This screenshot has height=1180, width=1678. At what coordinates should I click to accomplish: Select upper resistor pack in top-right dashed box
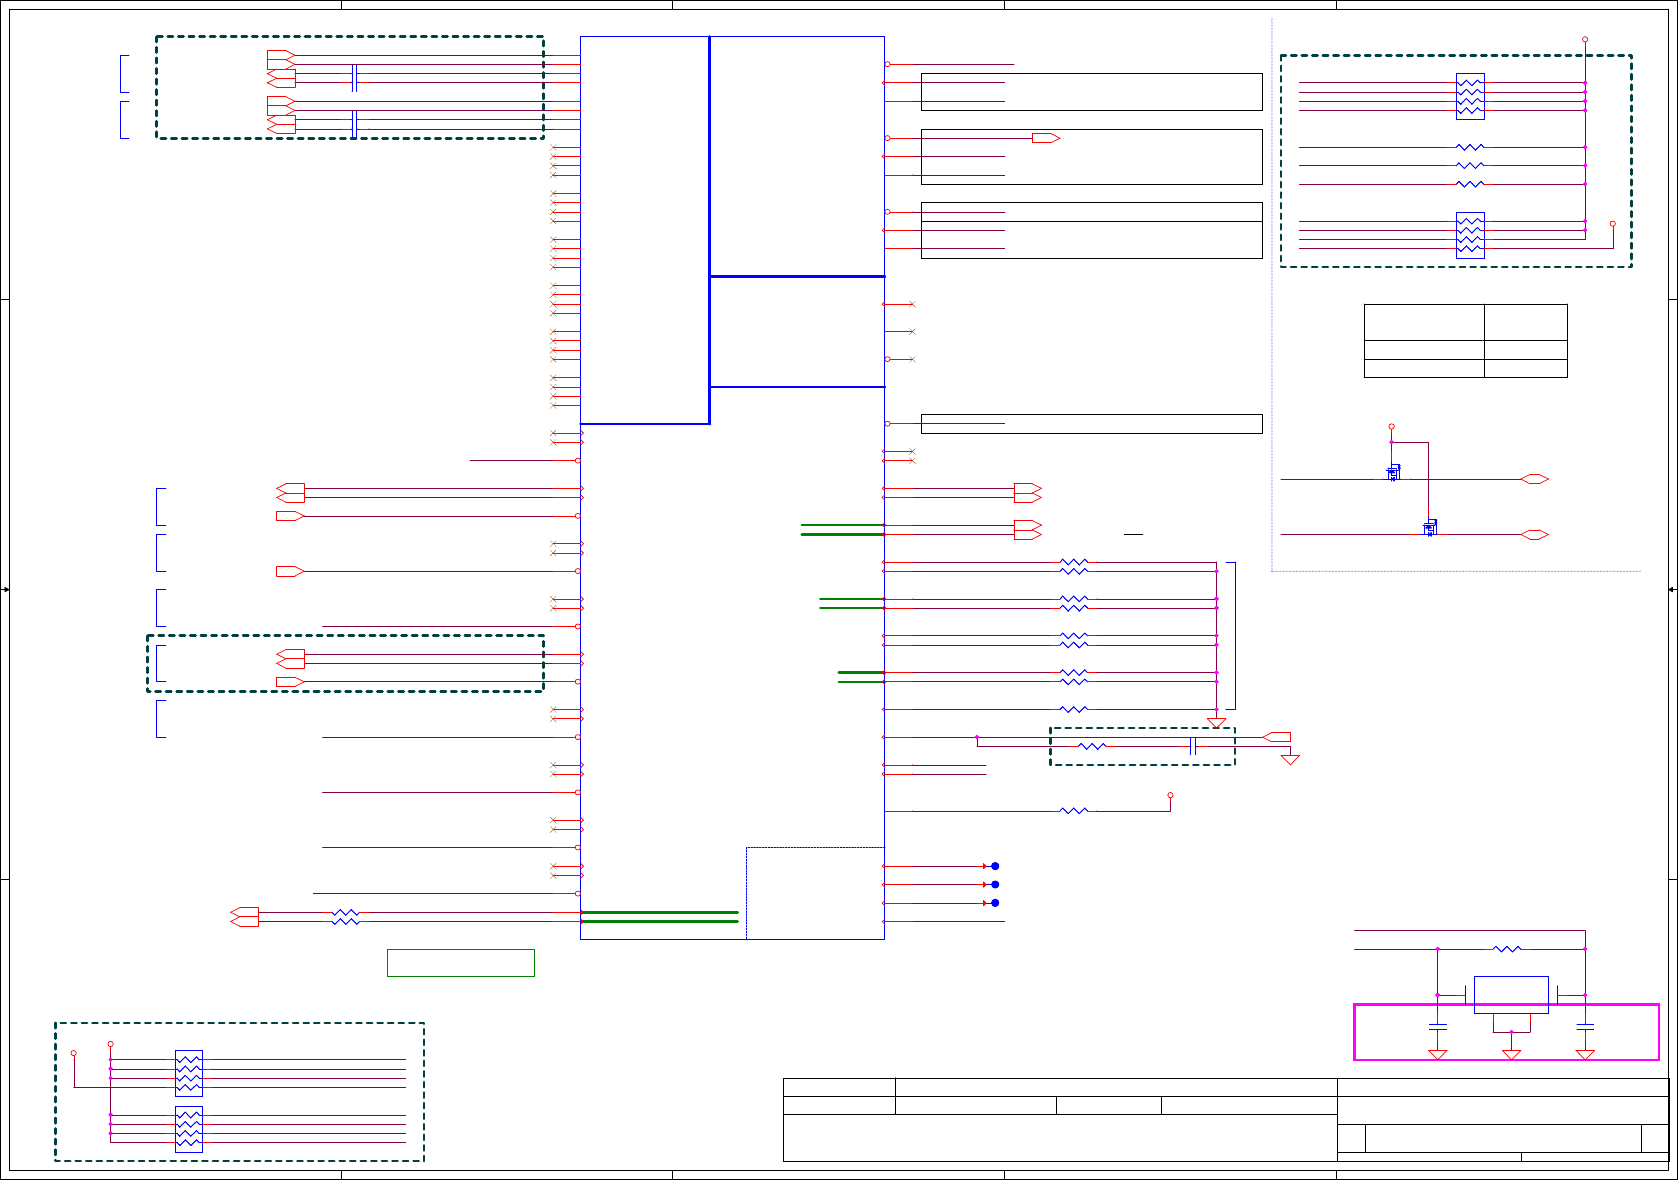pos(1470,97)
